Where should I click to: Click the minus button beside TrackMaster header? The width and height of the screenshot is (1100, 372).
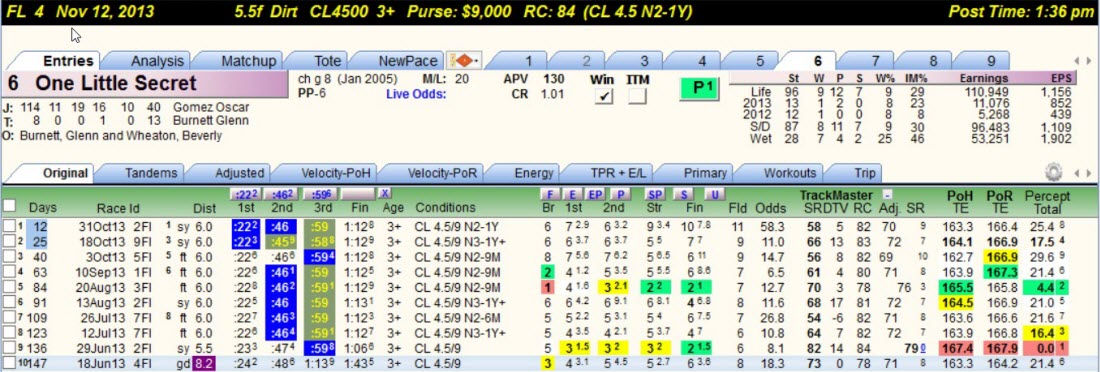(x=887, y=194)
